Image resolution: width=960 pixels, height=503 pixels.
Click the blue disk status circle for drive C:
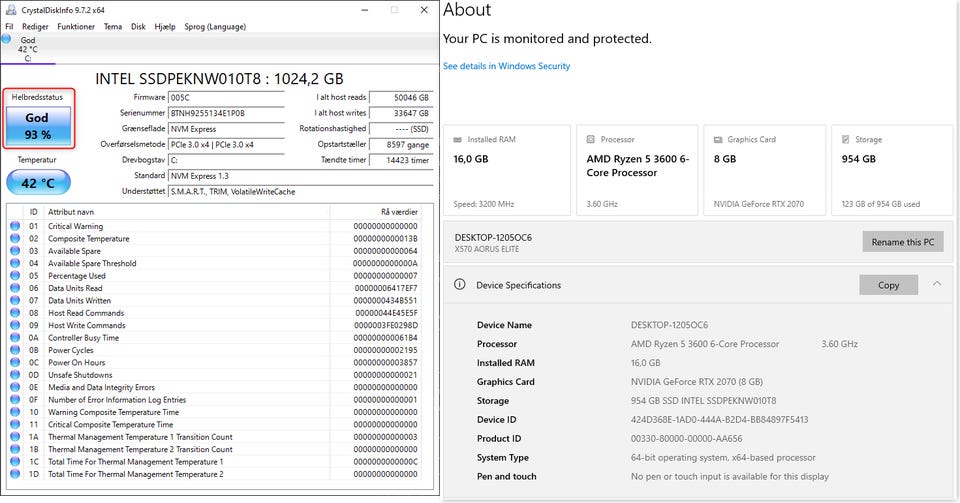coord(6,40)
